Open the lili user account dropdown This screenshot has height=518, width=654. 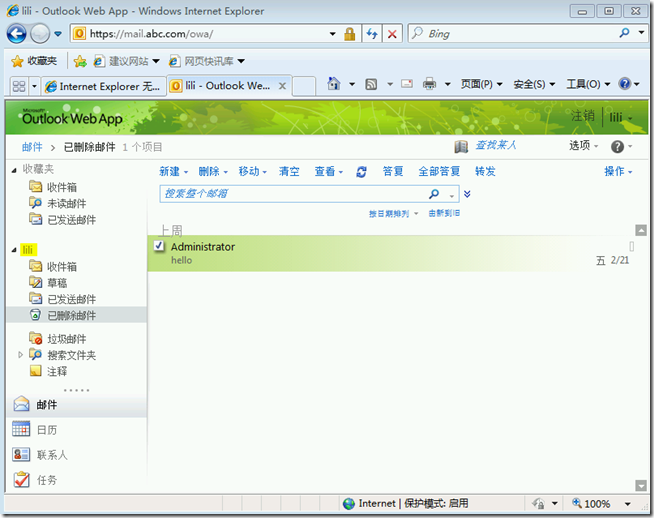(x=621, y=118)
